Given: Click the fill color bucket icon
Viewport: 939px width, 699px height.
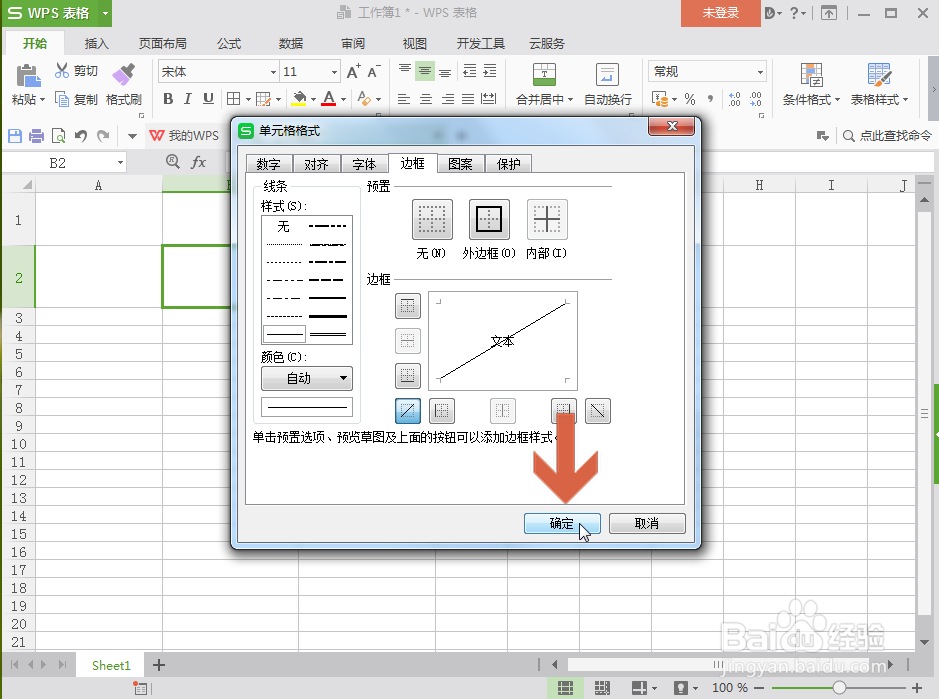Looking at the screenshot, I should tap(299, 99).
